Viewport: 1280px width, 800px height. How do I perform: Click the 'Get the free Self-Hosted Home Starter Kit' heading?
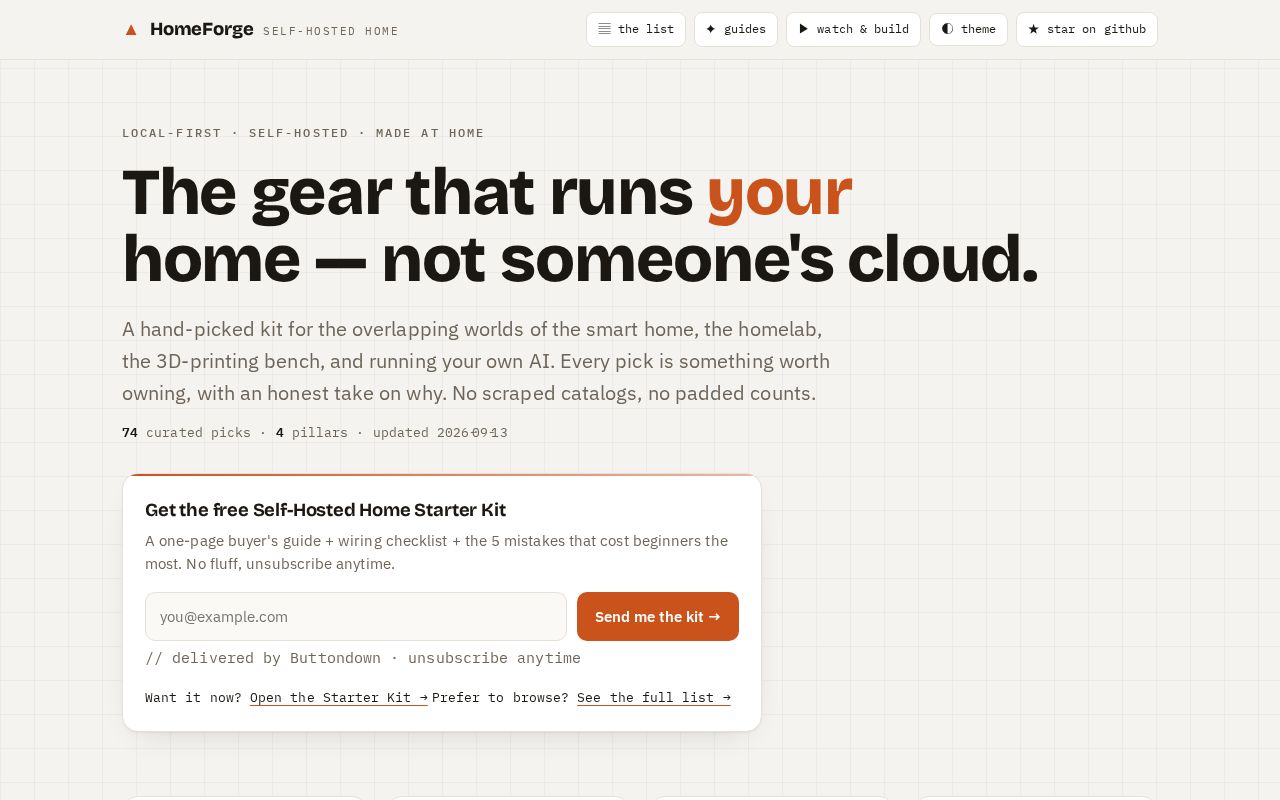326,510
